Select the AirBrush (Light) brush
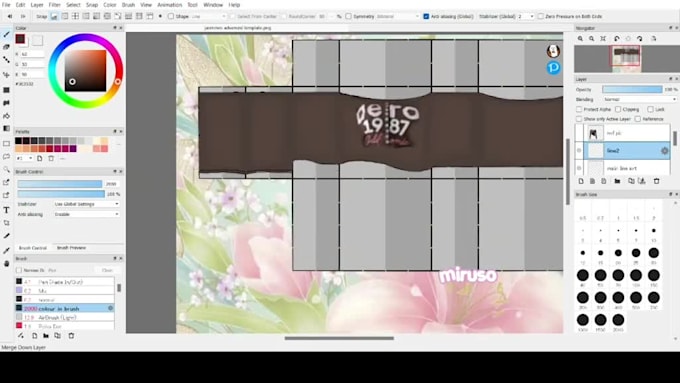 (65, 318)
